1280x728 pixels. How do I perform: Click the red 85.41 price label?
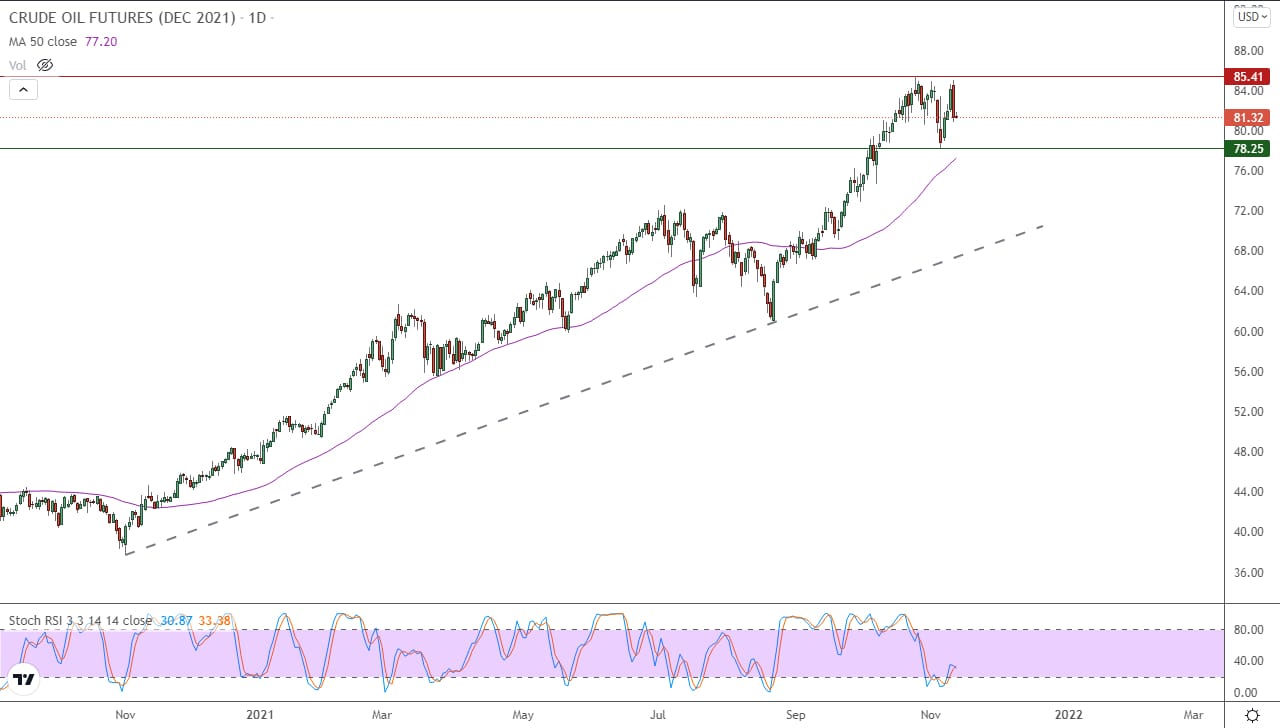pos(1250,76)
